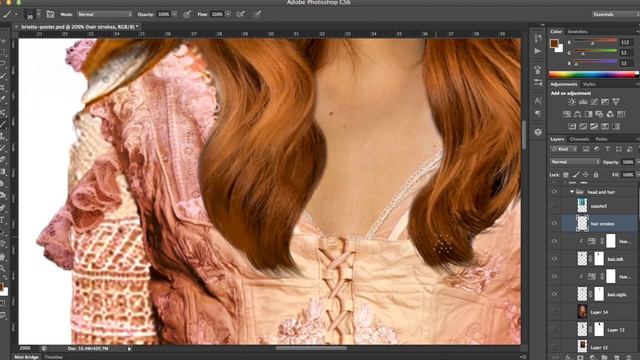
Task: Click the green channel G slider
Action: (596, 52)
